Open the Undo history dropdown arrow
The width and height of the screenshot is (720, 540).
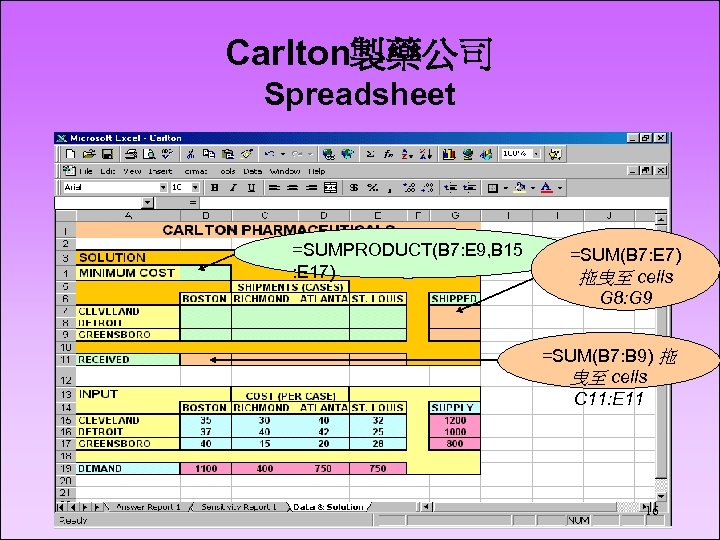[283, 154]
